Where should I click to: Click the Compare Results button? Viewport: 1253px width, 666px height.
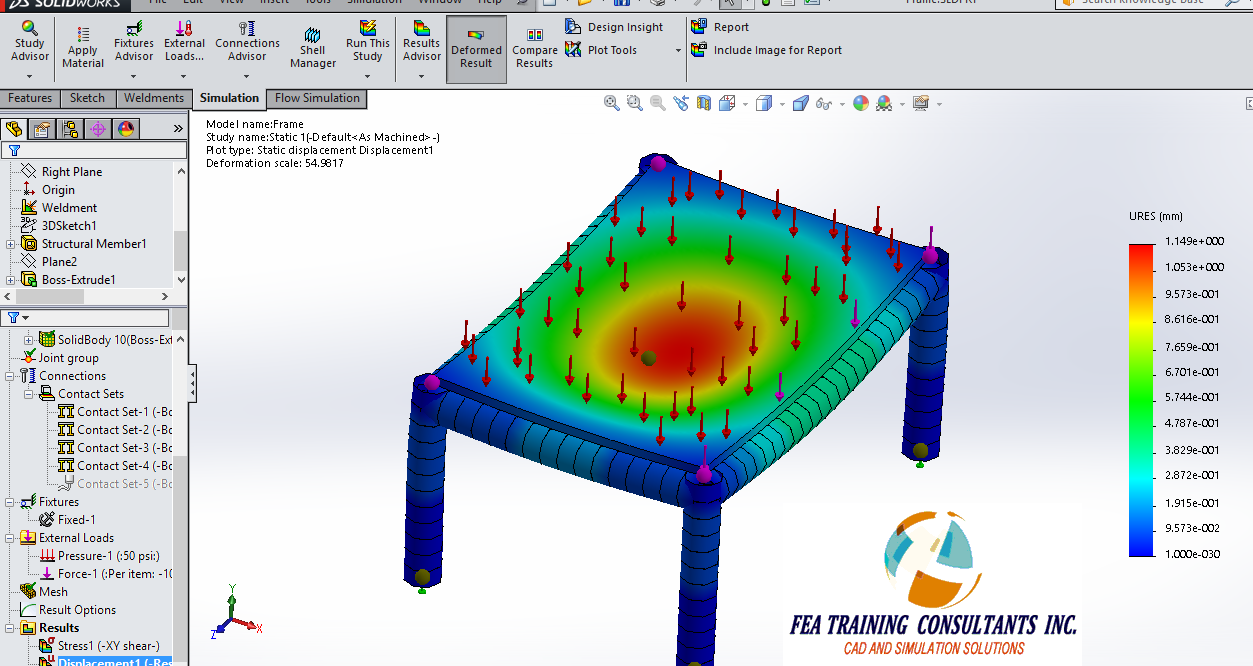(x=534, y=44)
